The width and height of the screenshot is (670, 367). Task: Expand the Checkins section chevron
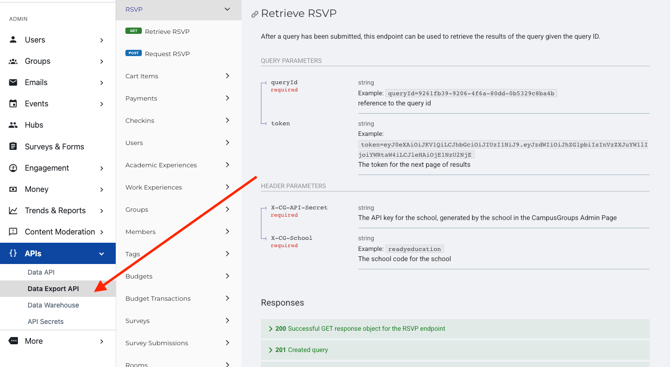click(227, 120)
